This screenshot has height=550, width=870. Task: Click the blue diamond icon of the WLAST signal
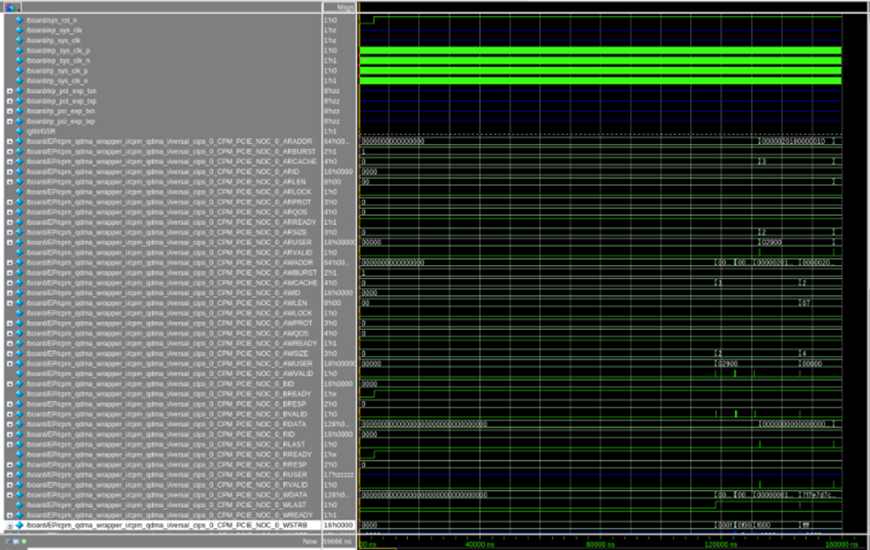19,505
